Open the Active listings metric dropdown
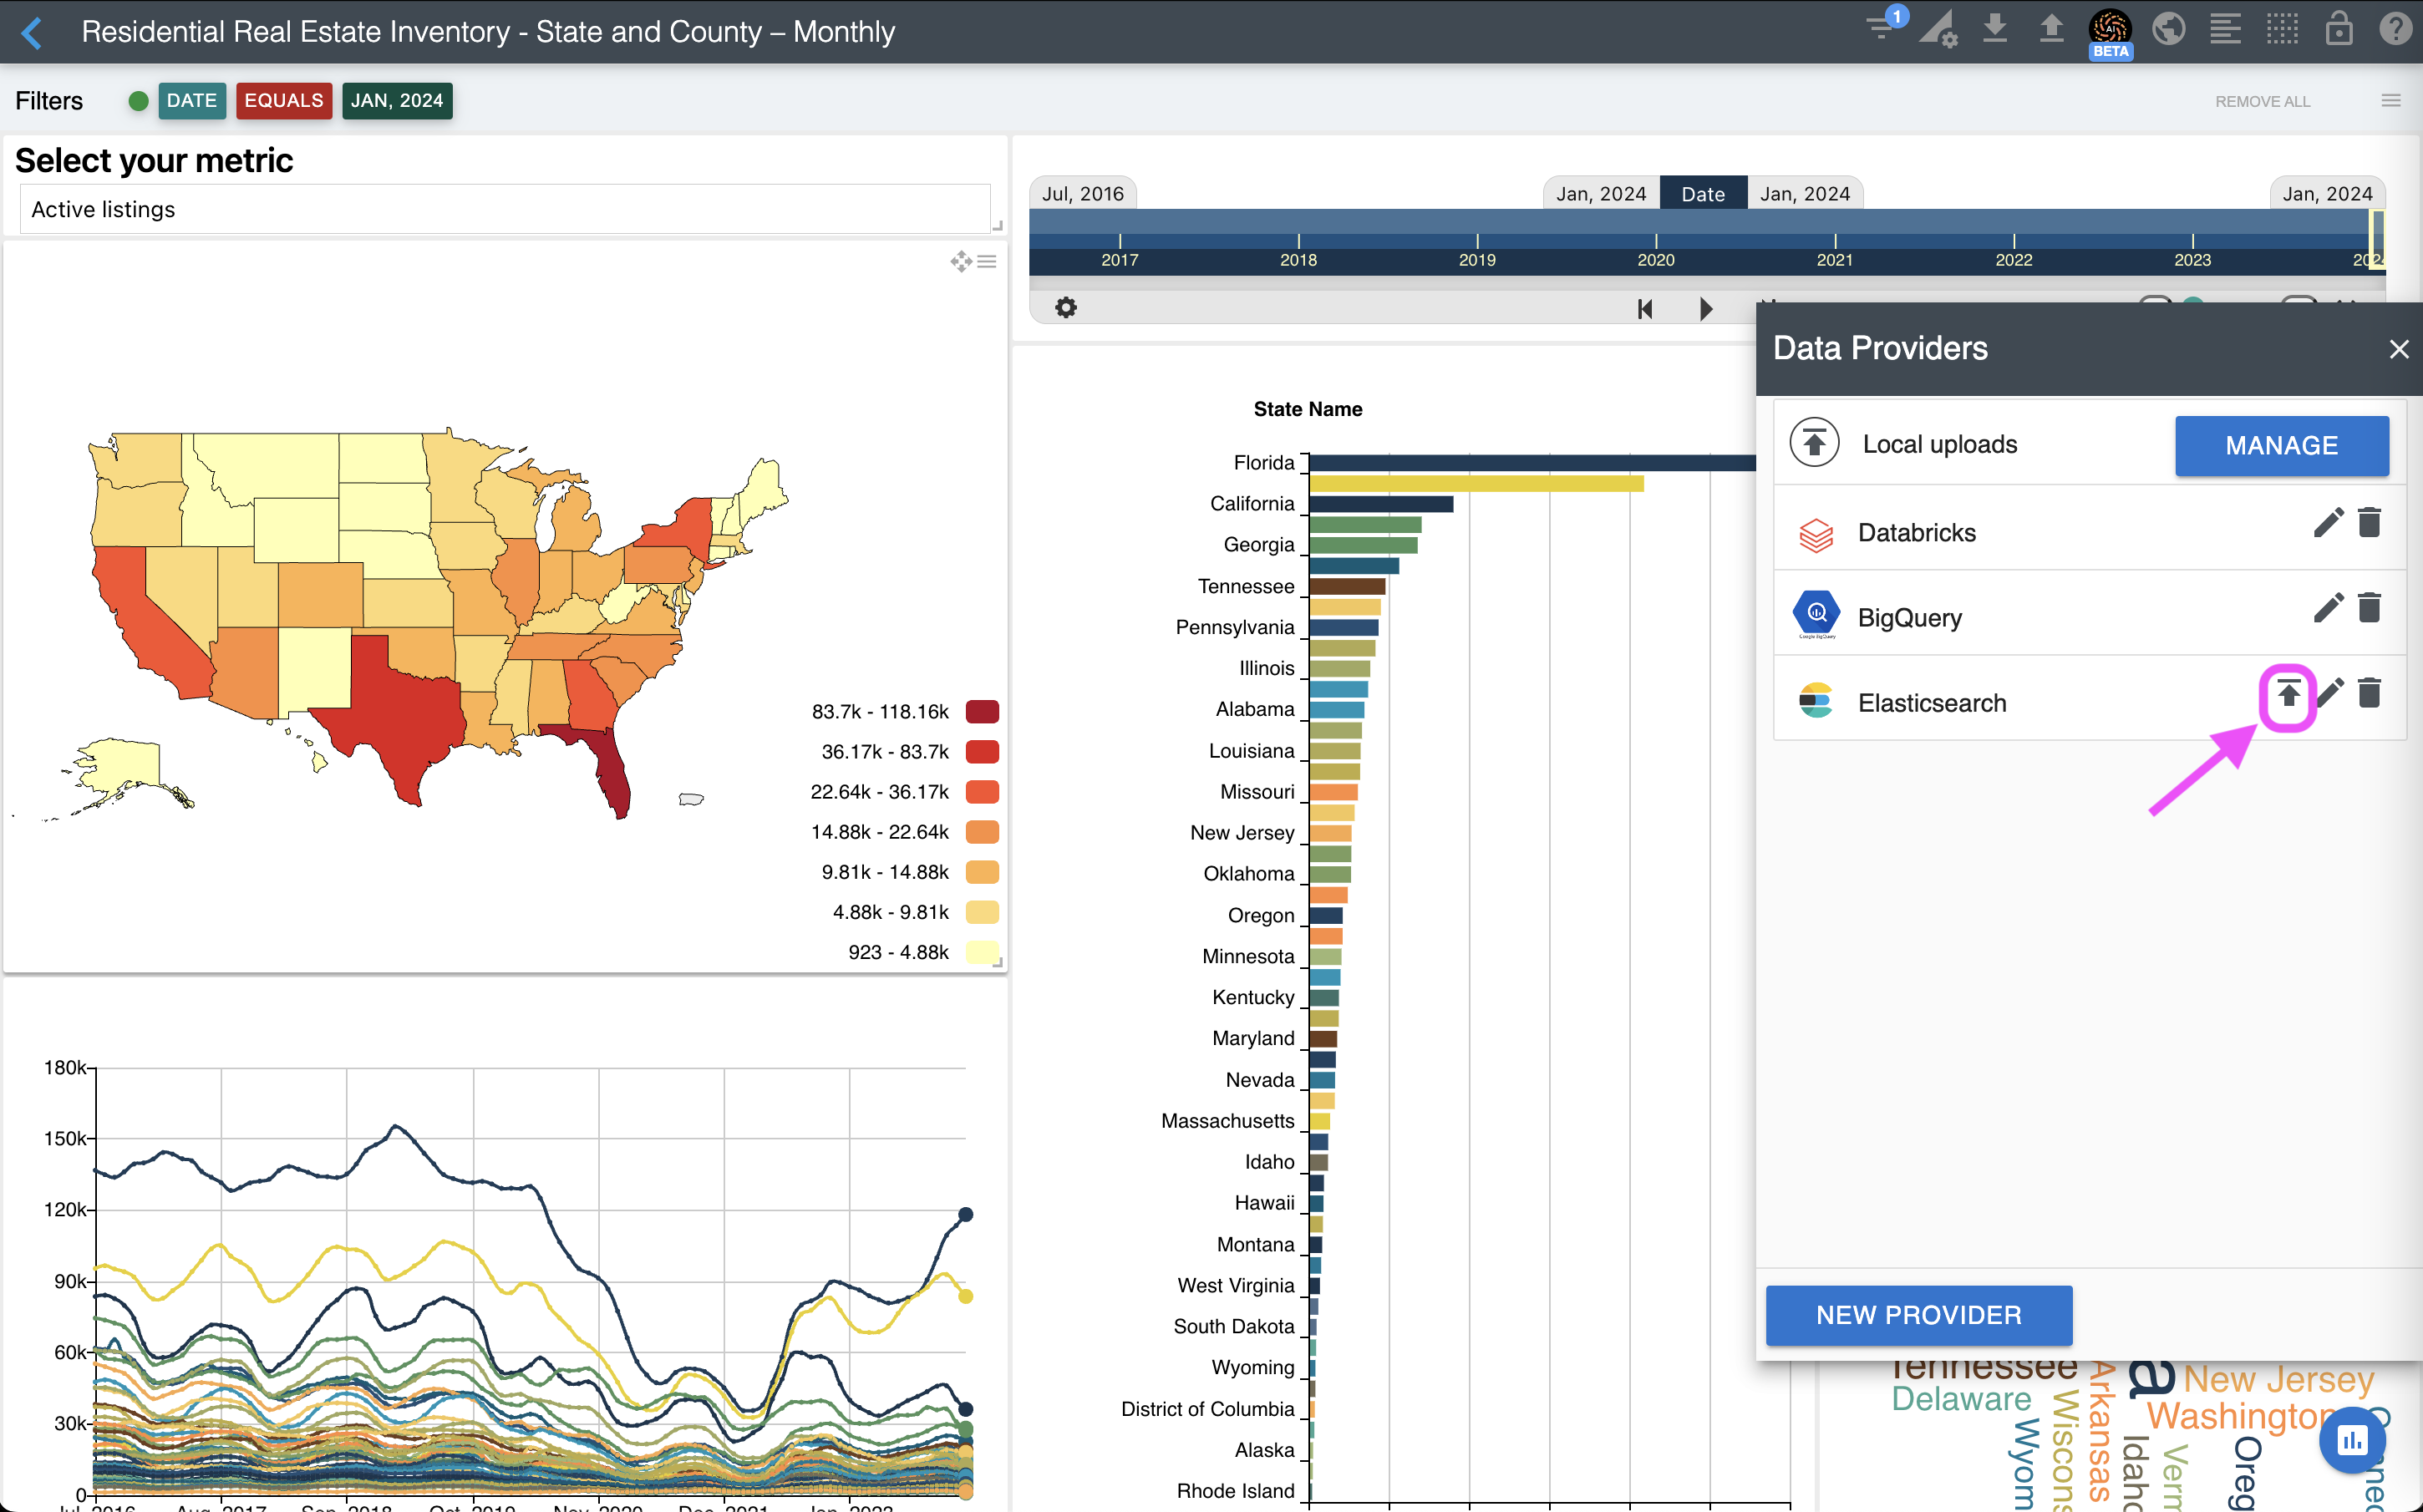 [505, 210]
